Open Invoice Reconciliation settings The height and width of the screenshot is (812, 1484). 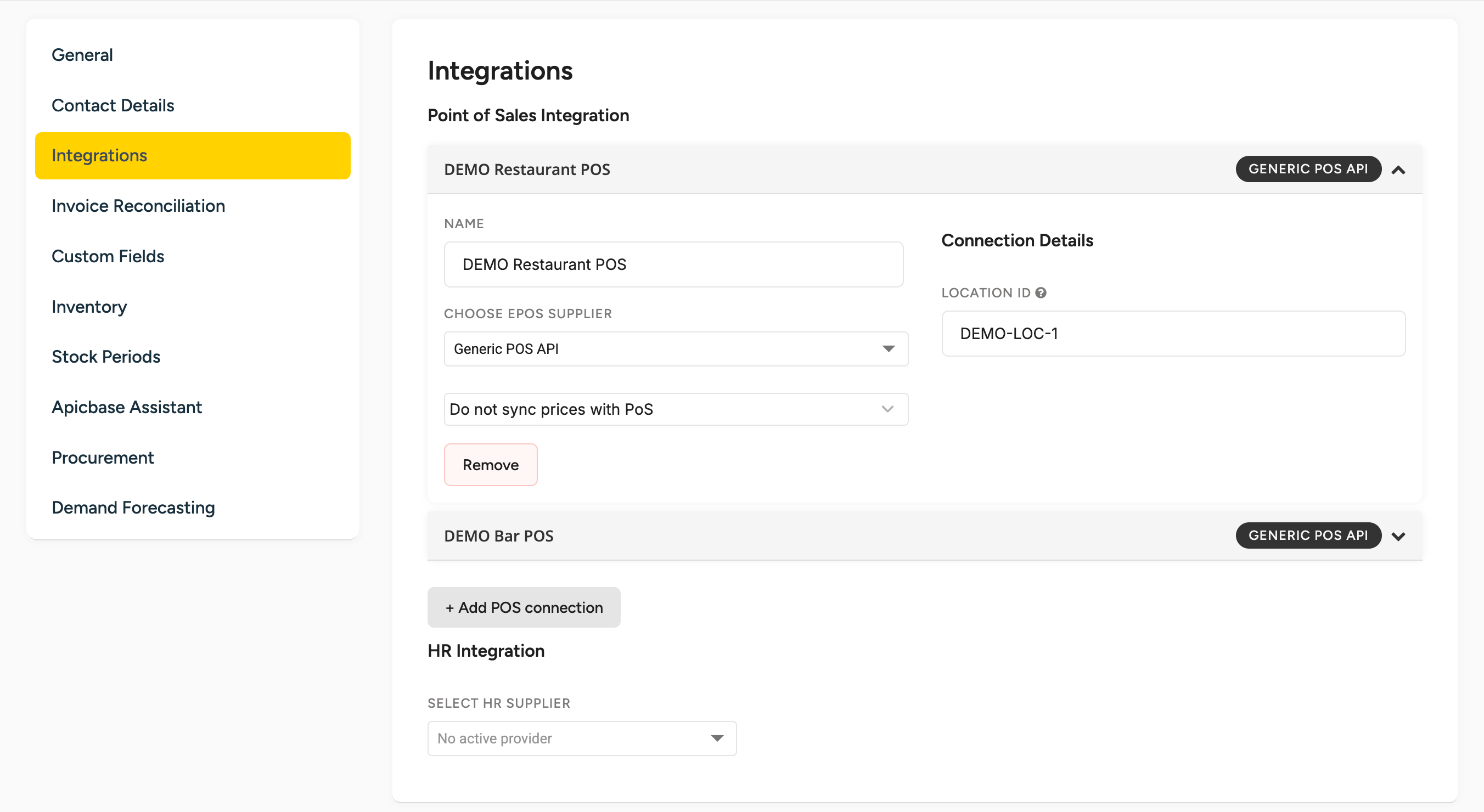tap(138, 206)
